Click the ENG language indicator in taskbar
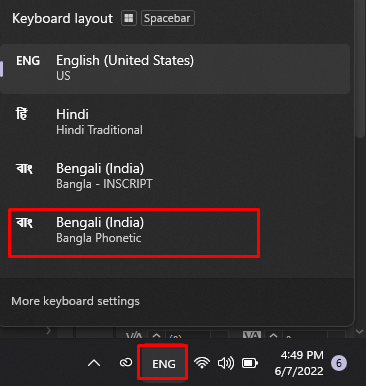This screenshot has width=366, height=386. pyautogui.click(x=163, y=363)
